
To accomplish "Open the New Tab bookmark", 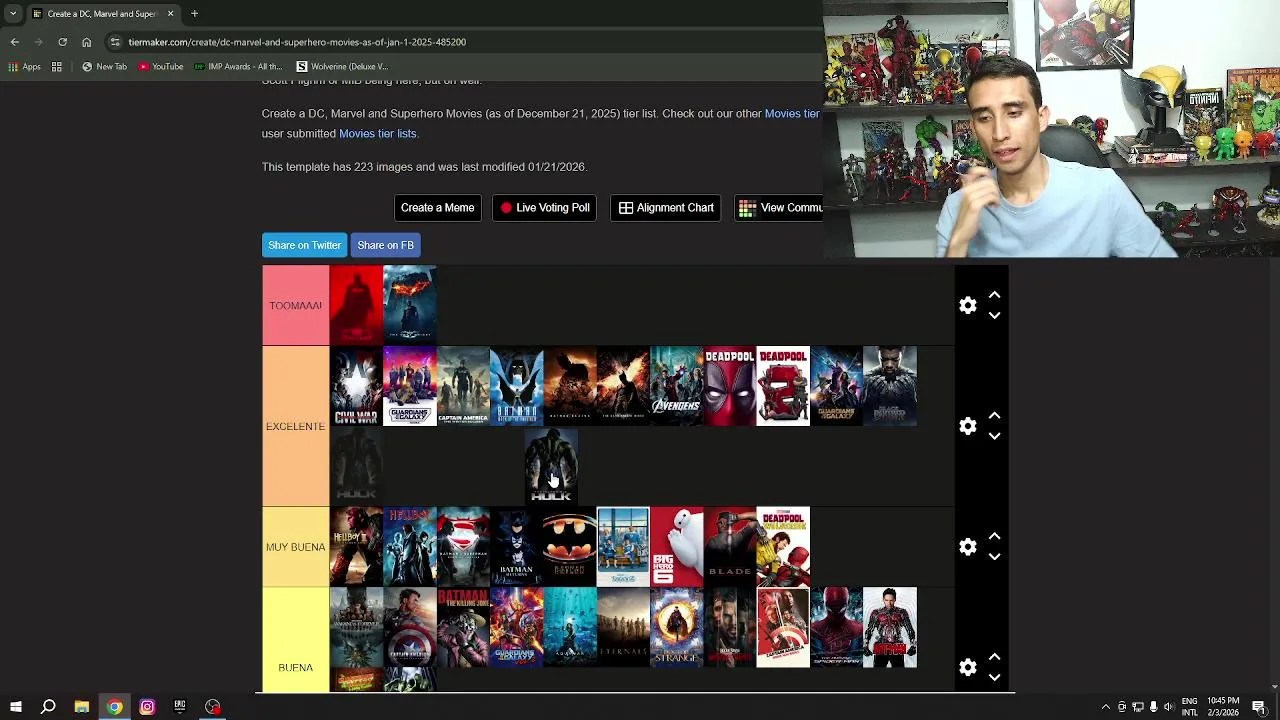I will [104, 67].
